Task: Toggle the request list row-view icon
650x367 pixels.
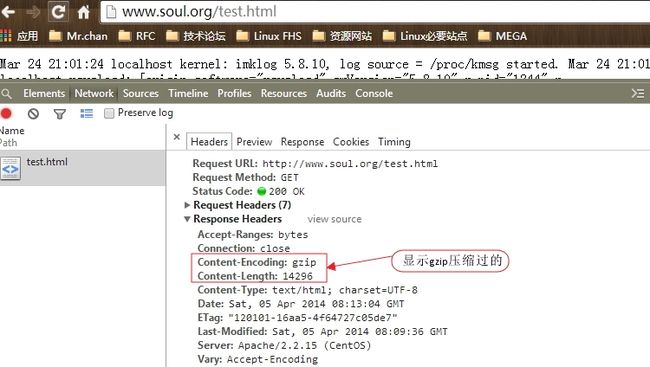Action: [86, 113]
